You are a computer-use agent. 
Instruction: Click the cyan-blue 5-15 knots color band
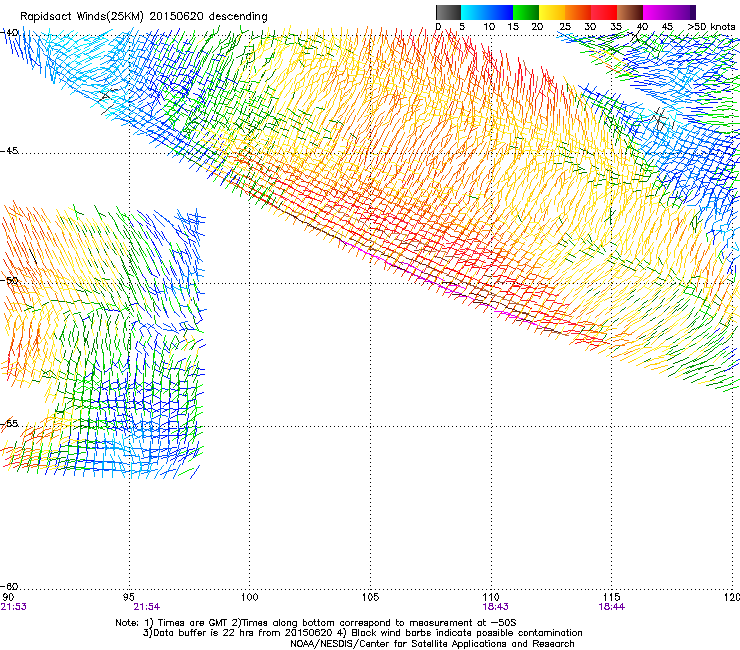(487, 12)
